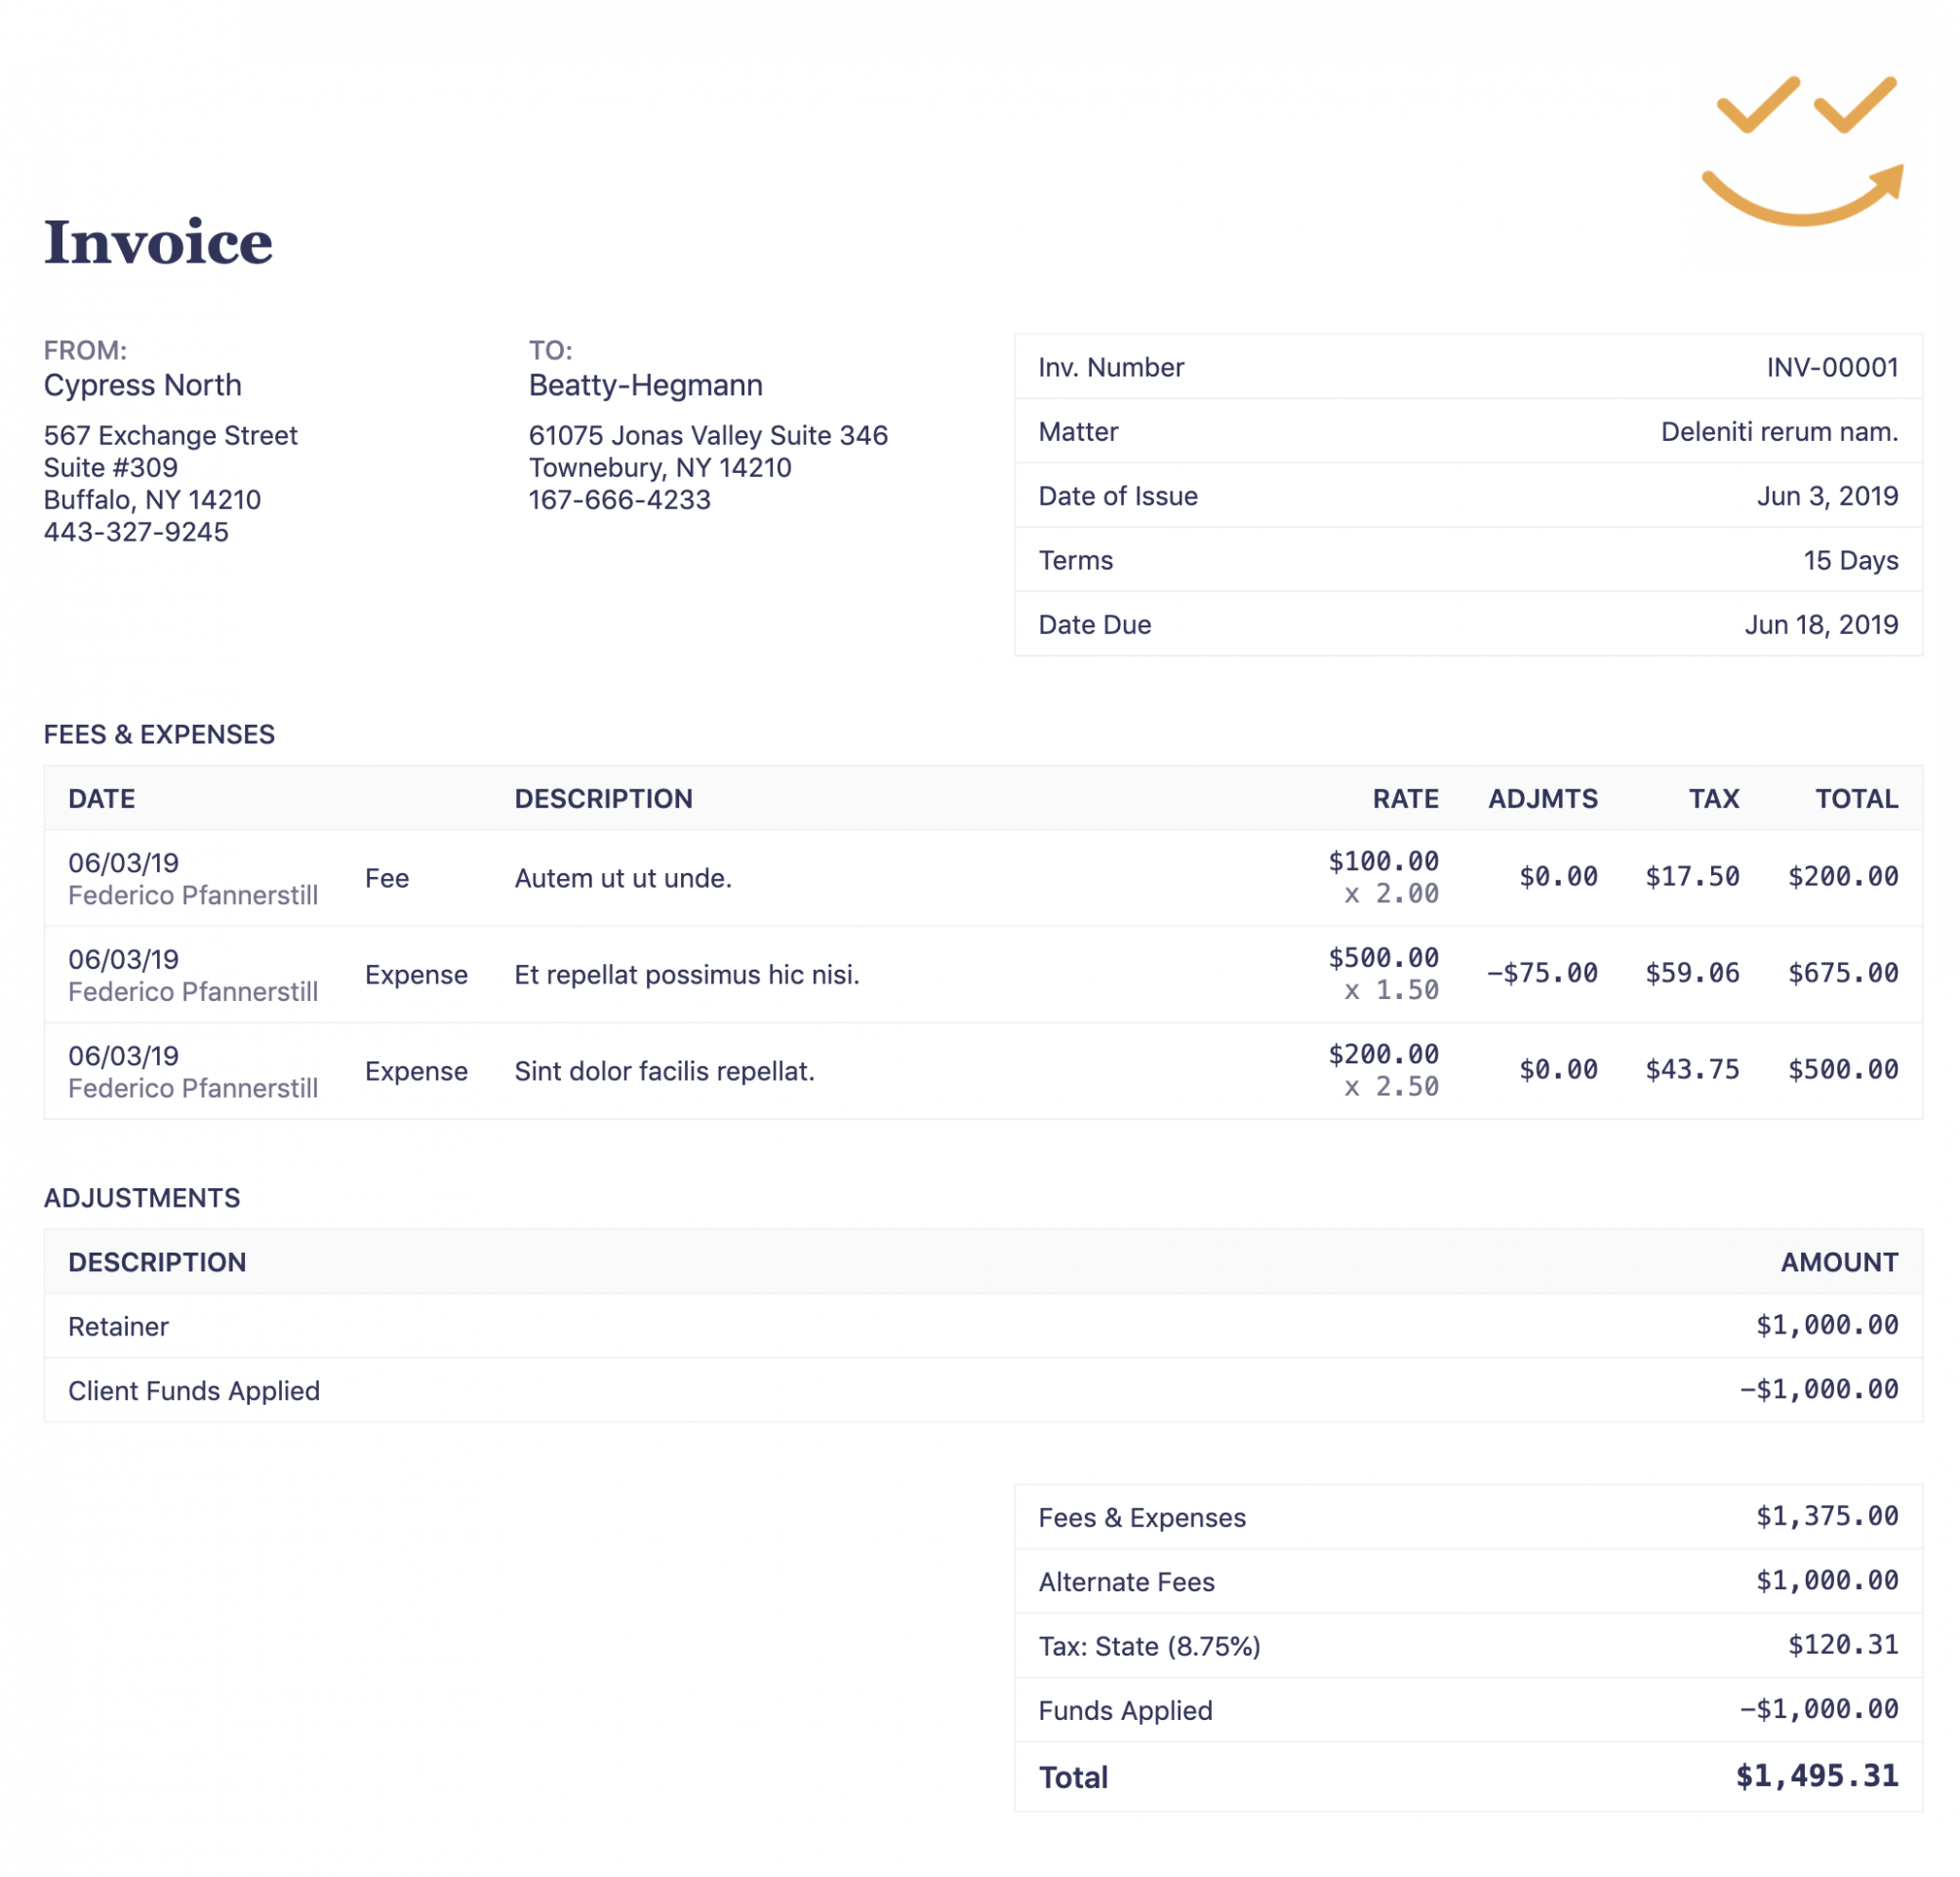Click the x 1.50 quantity

point(1391,990)
